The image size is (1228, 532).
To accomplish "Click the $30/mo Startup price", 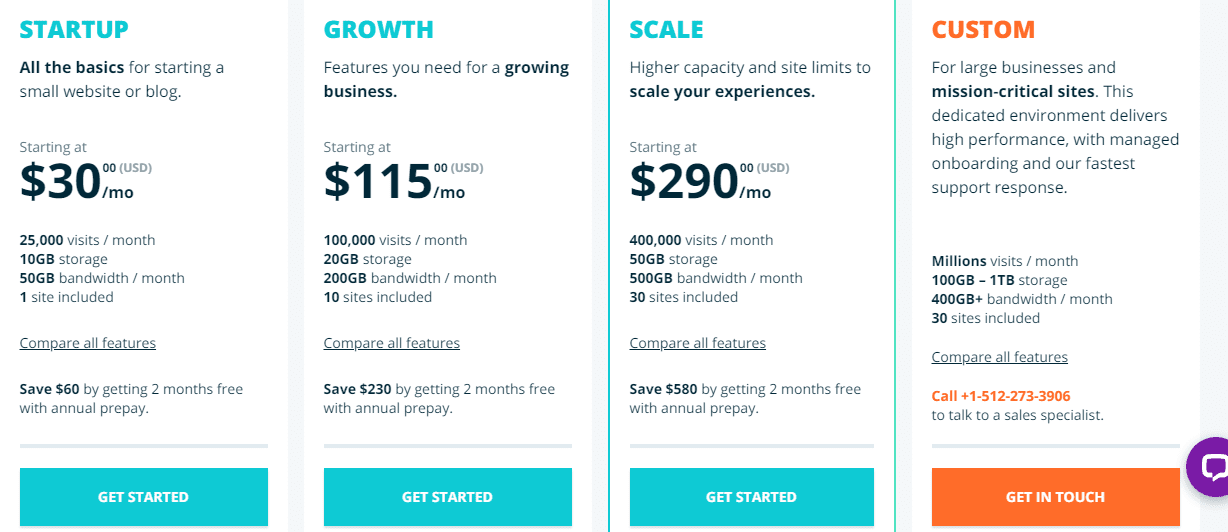I will click(86, 181).
